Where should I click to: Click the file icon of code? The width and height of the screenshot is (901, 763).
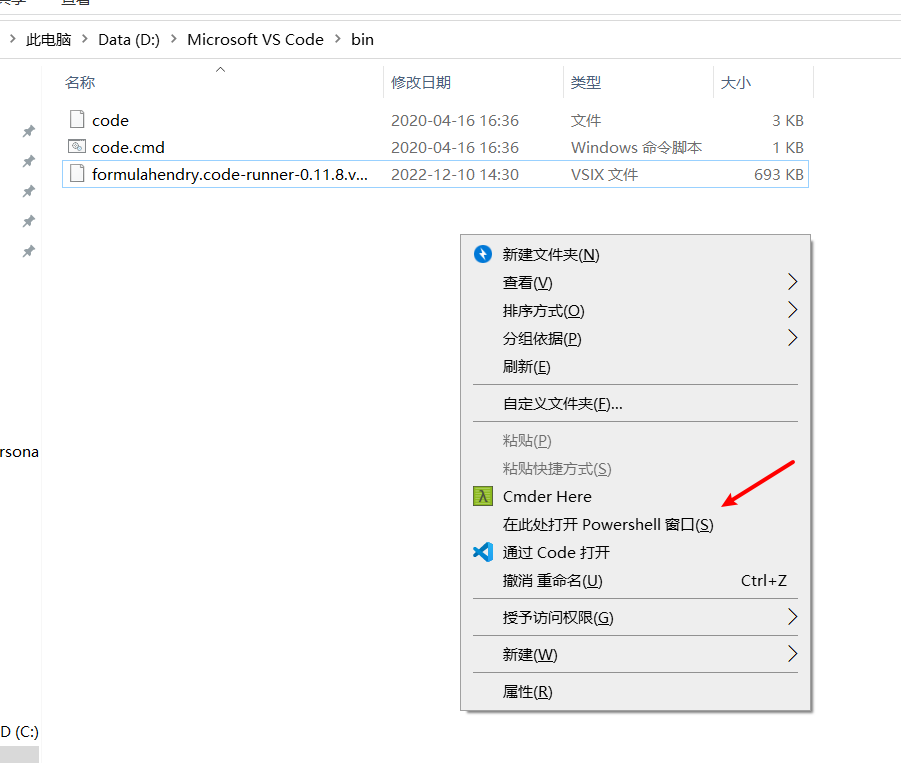pos(78,120)
